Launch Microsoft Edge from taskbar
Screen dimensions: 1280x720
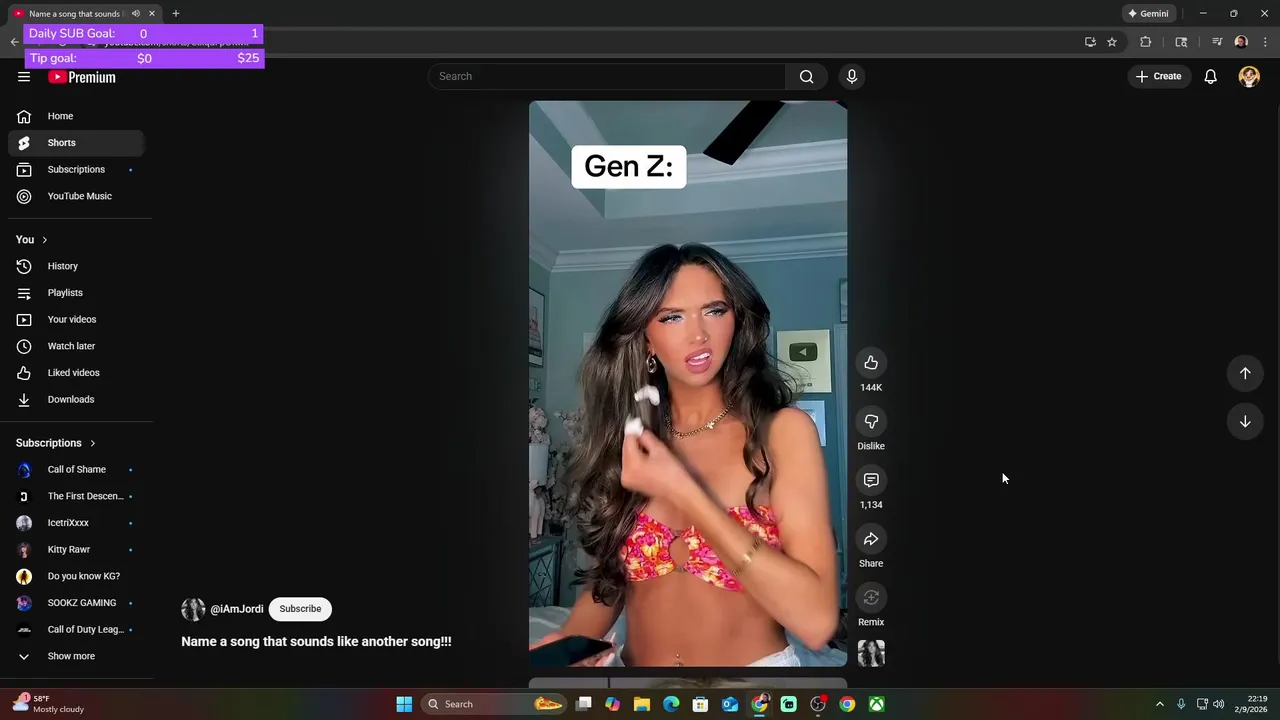coord(671,704)
